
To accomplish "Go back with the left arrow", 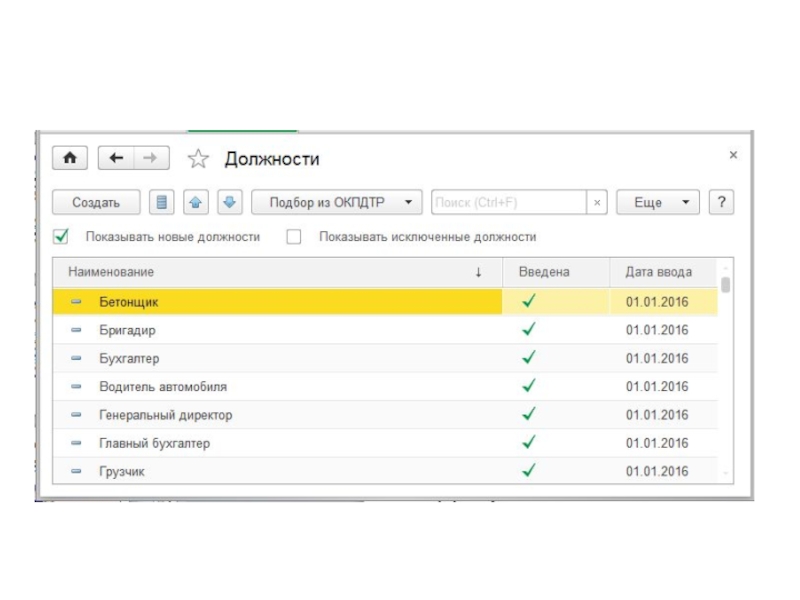I will 116,158.
